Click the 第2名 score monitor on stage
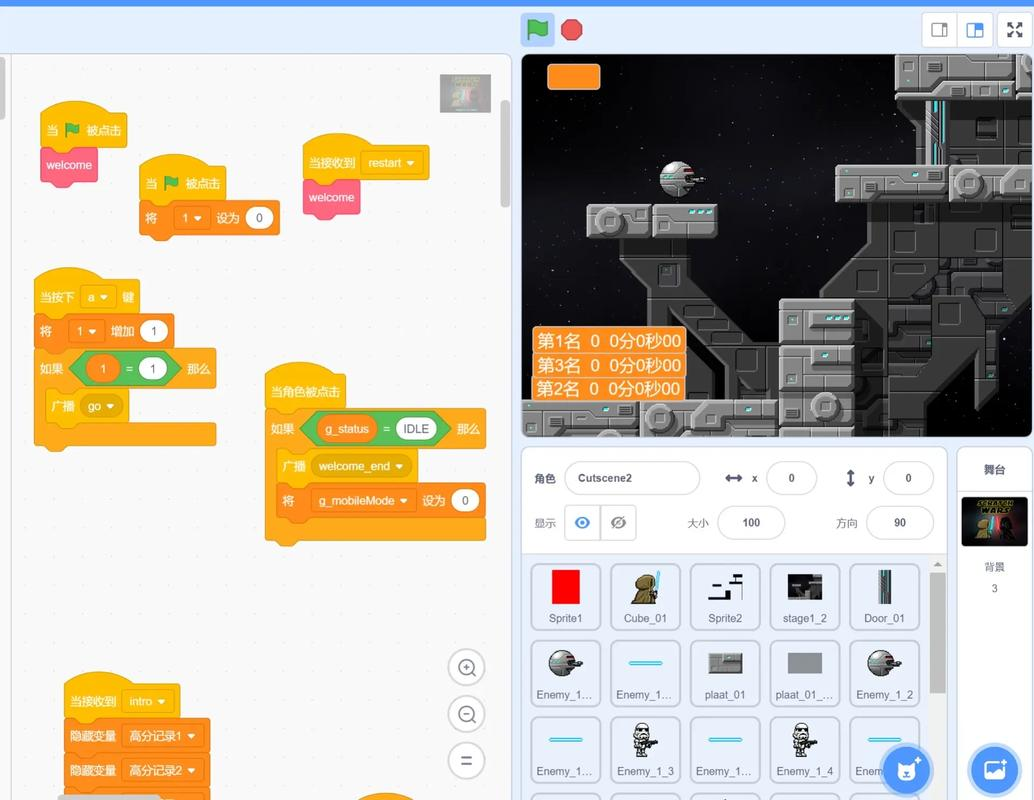 point(607,388)
